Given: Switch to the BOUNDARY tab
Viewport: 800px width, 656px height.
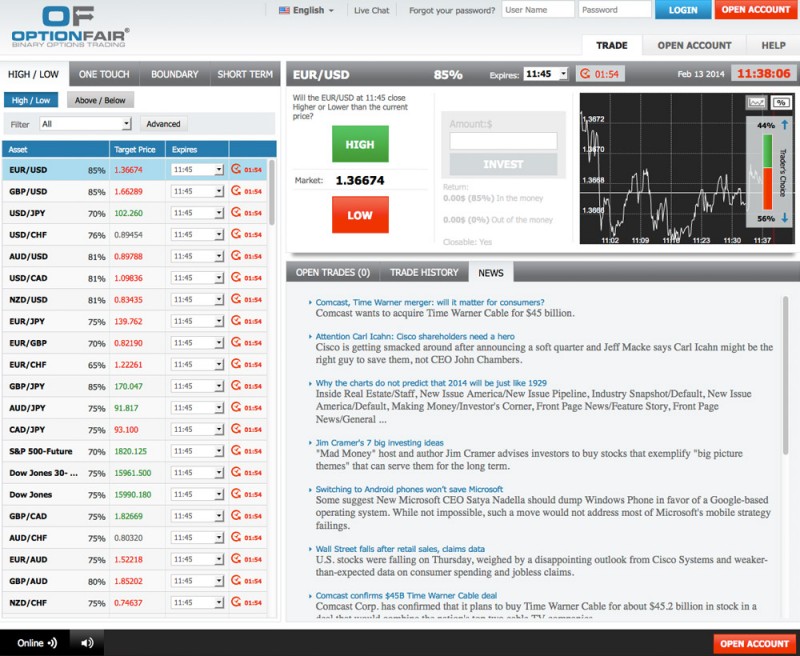Looking at the screenshot, I should (x=174, y=74).
